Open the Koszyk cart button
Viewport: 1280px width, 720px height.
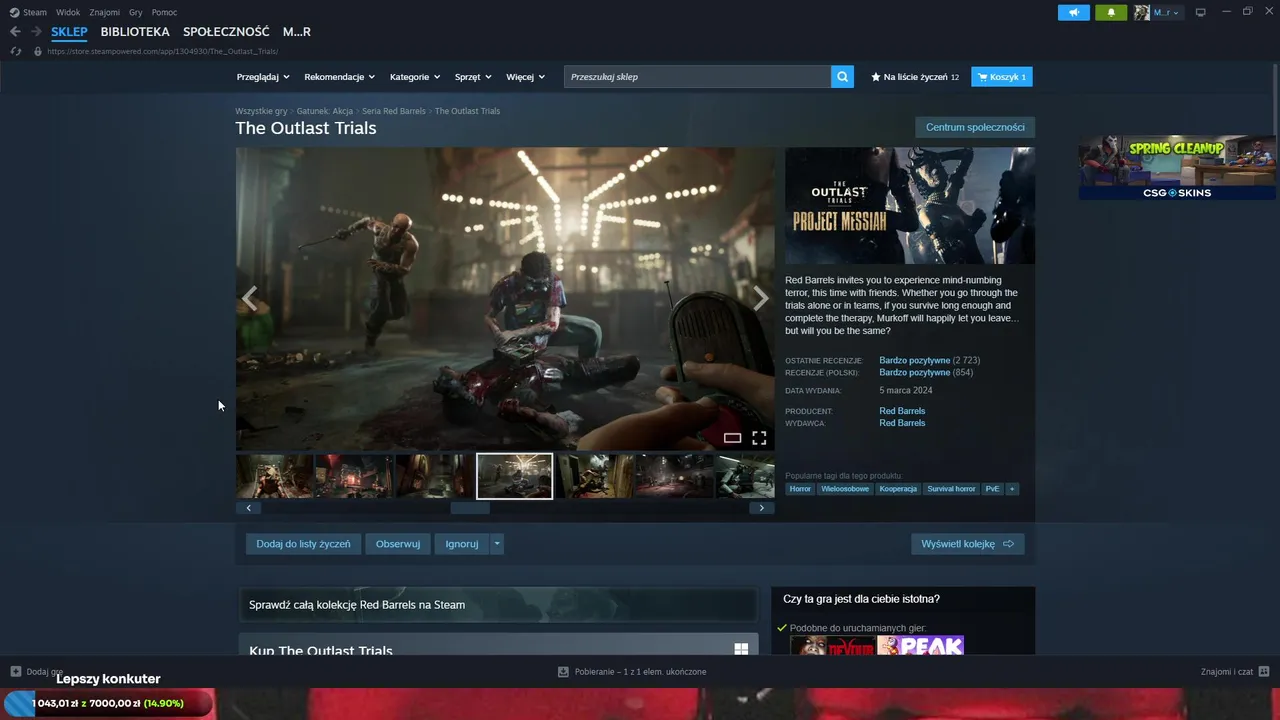pos(1002,77)
